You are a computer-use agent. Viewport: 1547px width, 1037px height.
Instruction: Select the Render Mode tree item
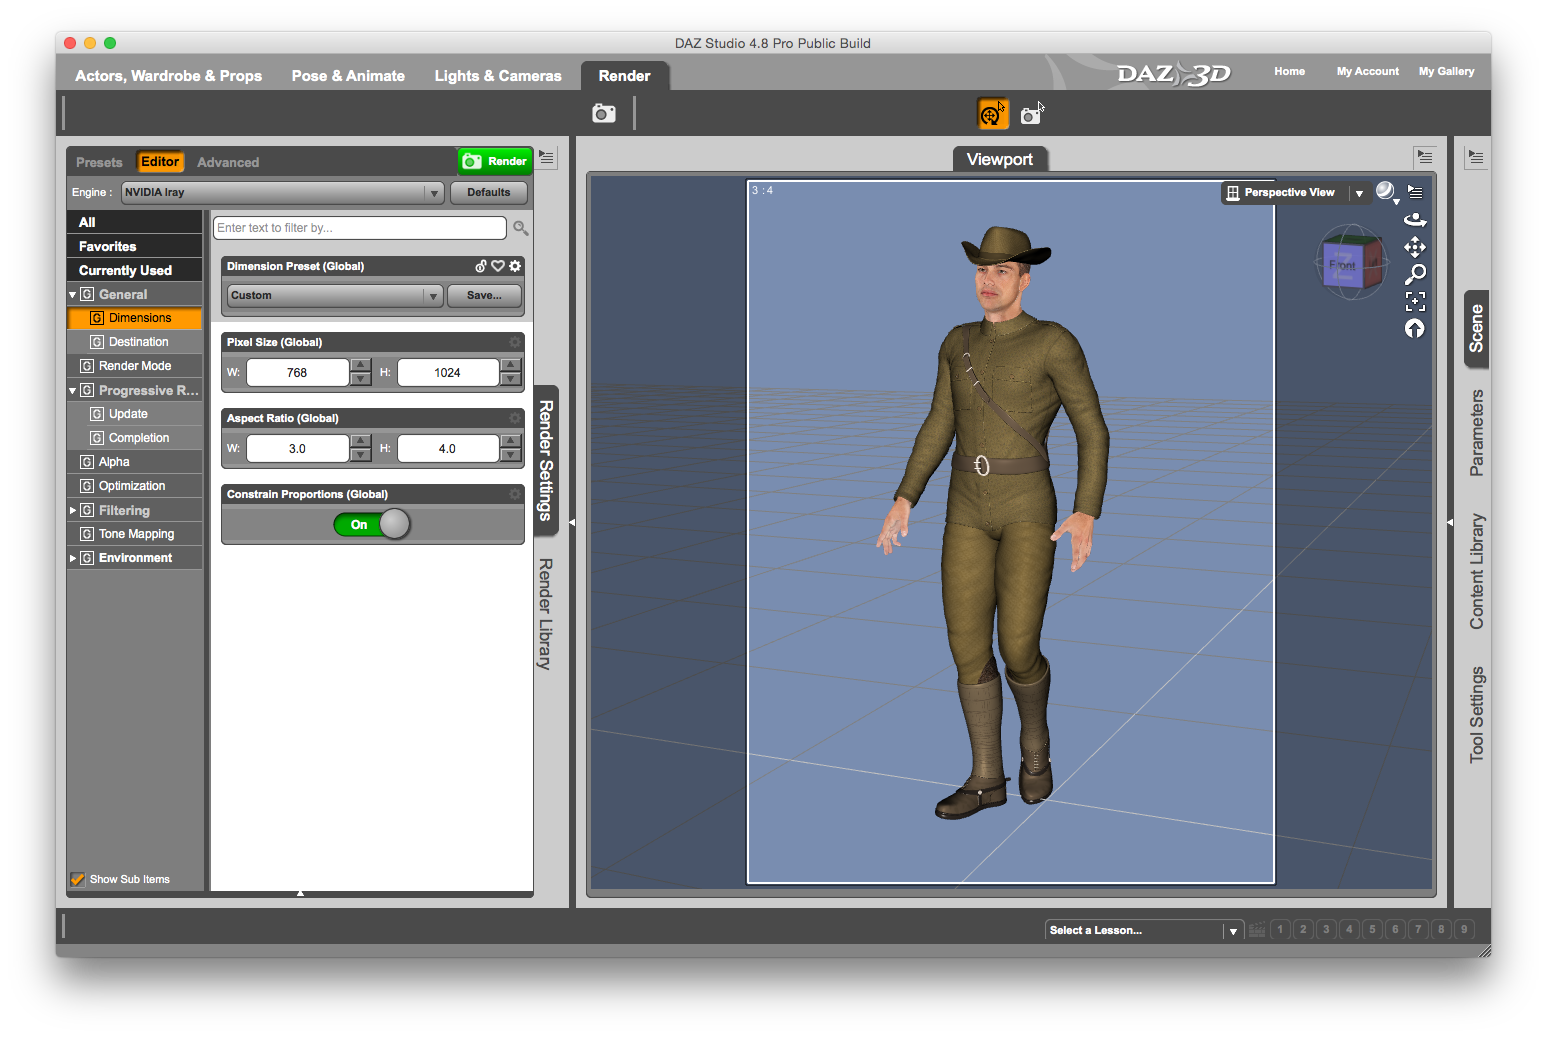134,366
